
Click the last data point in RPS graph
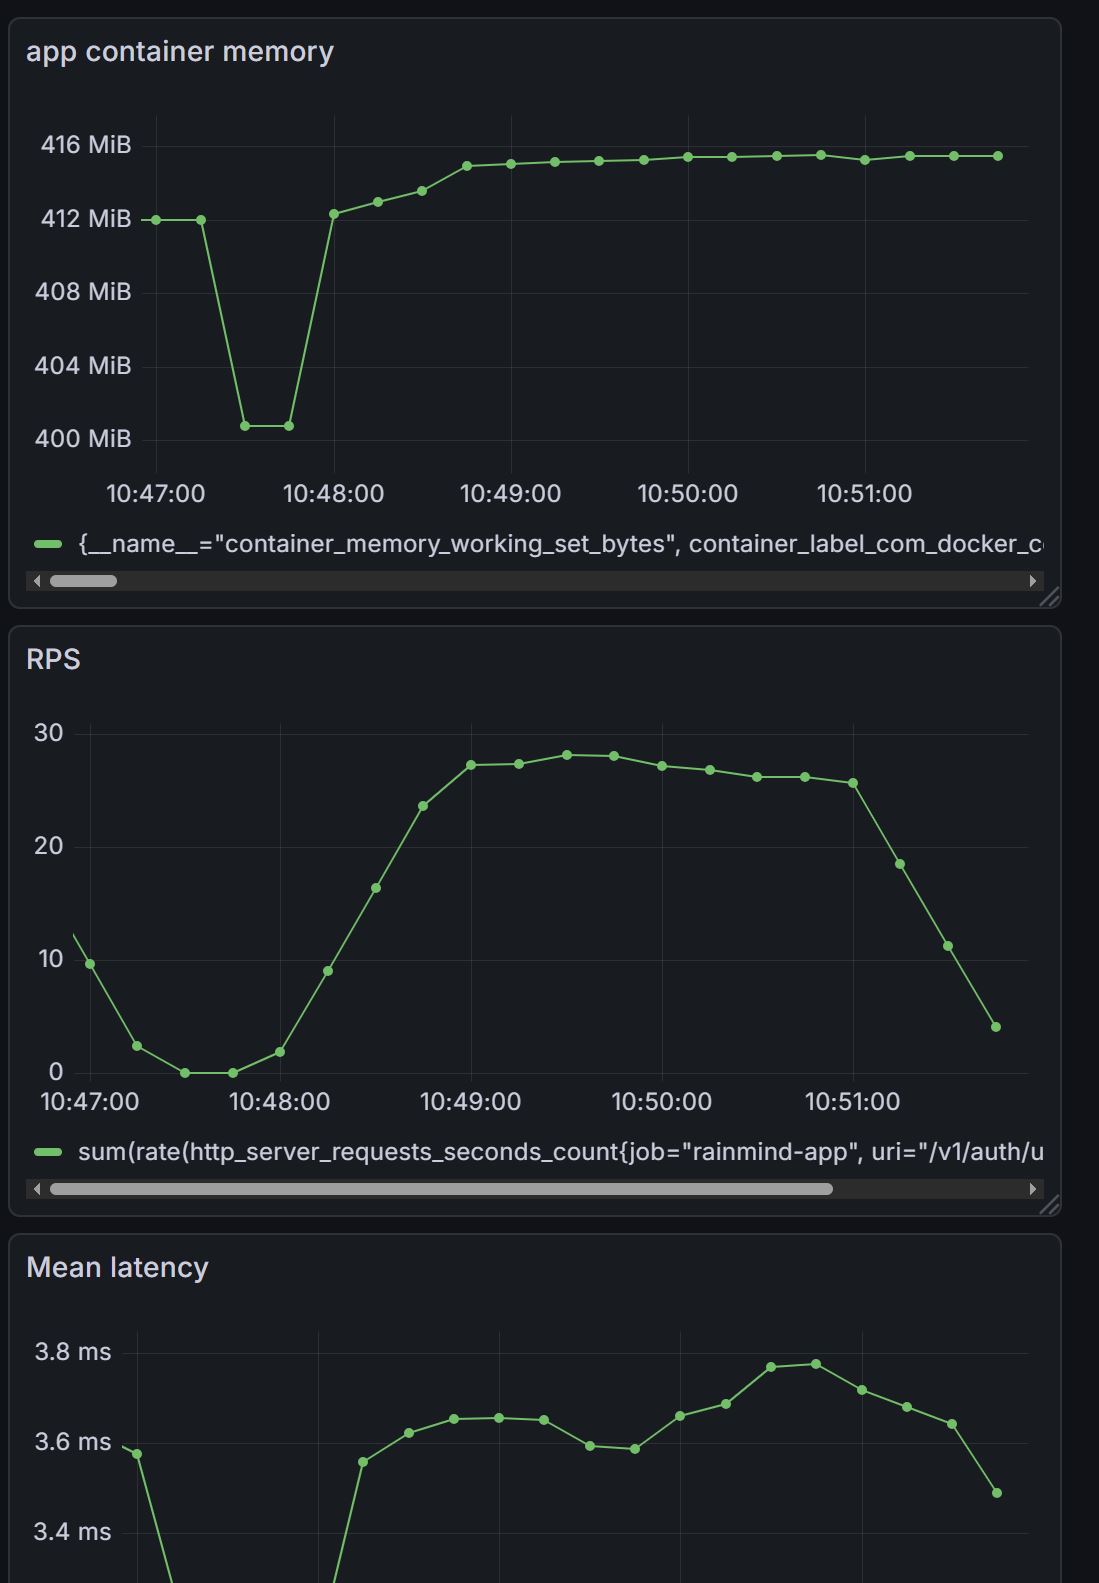click(996, 1027)
